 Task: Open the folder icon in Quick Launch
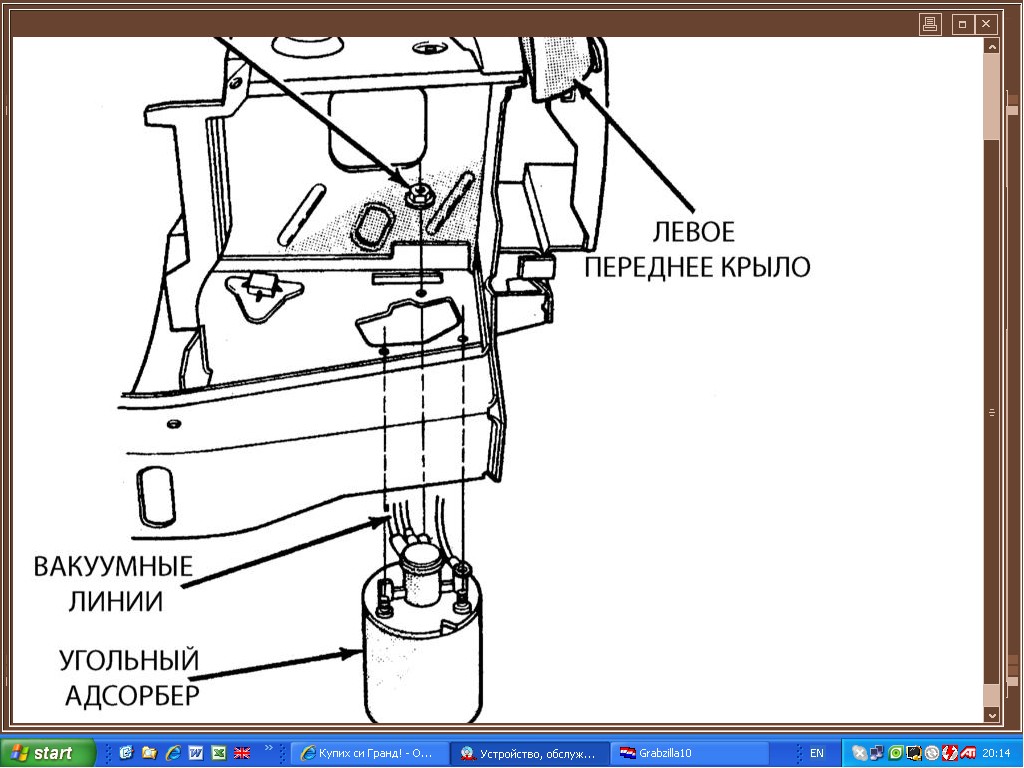pos(149,752)
